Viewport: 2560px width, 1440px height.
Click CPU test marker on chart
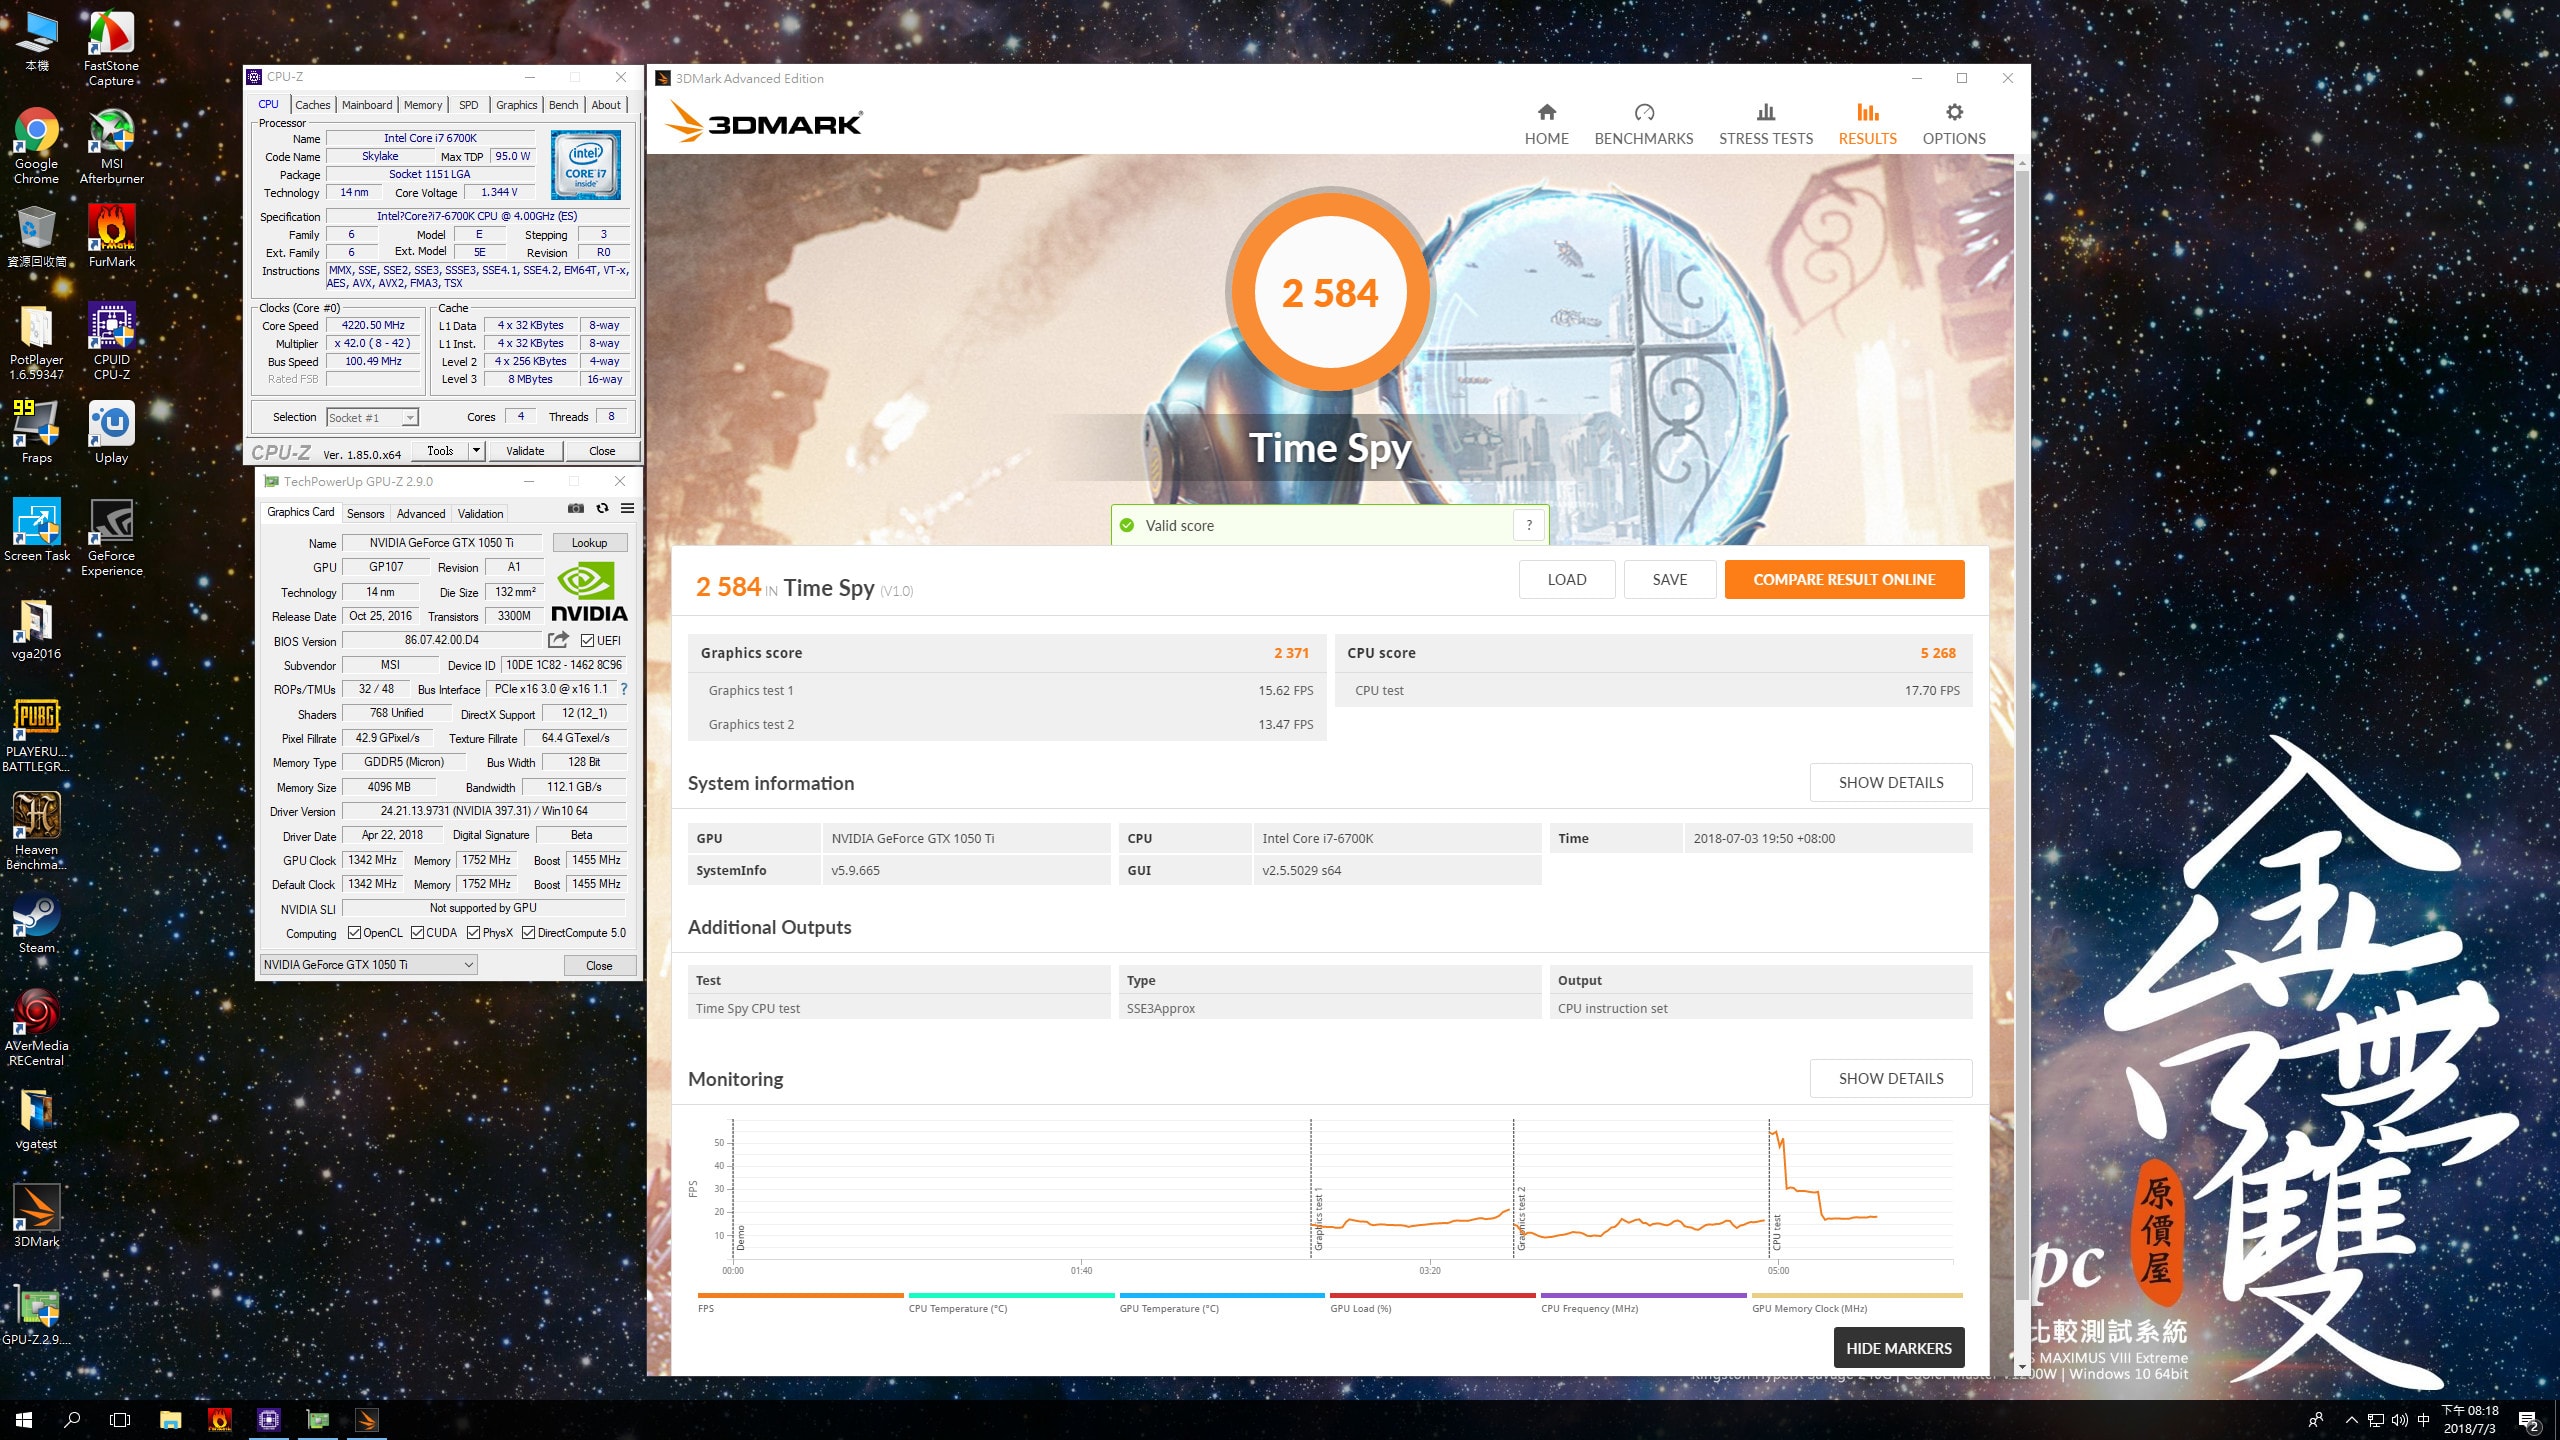click(1776, 1231)
